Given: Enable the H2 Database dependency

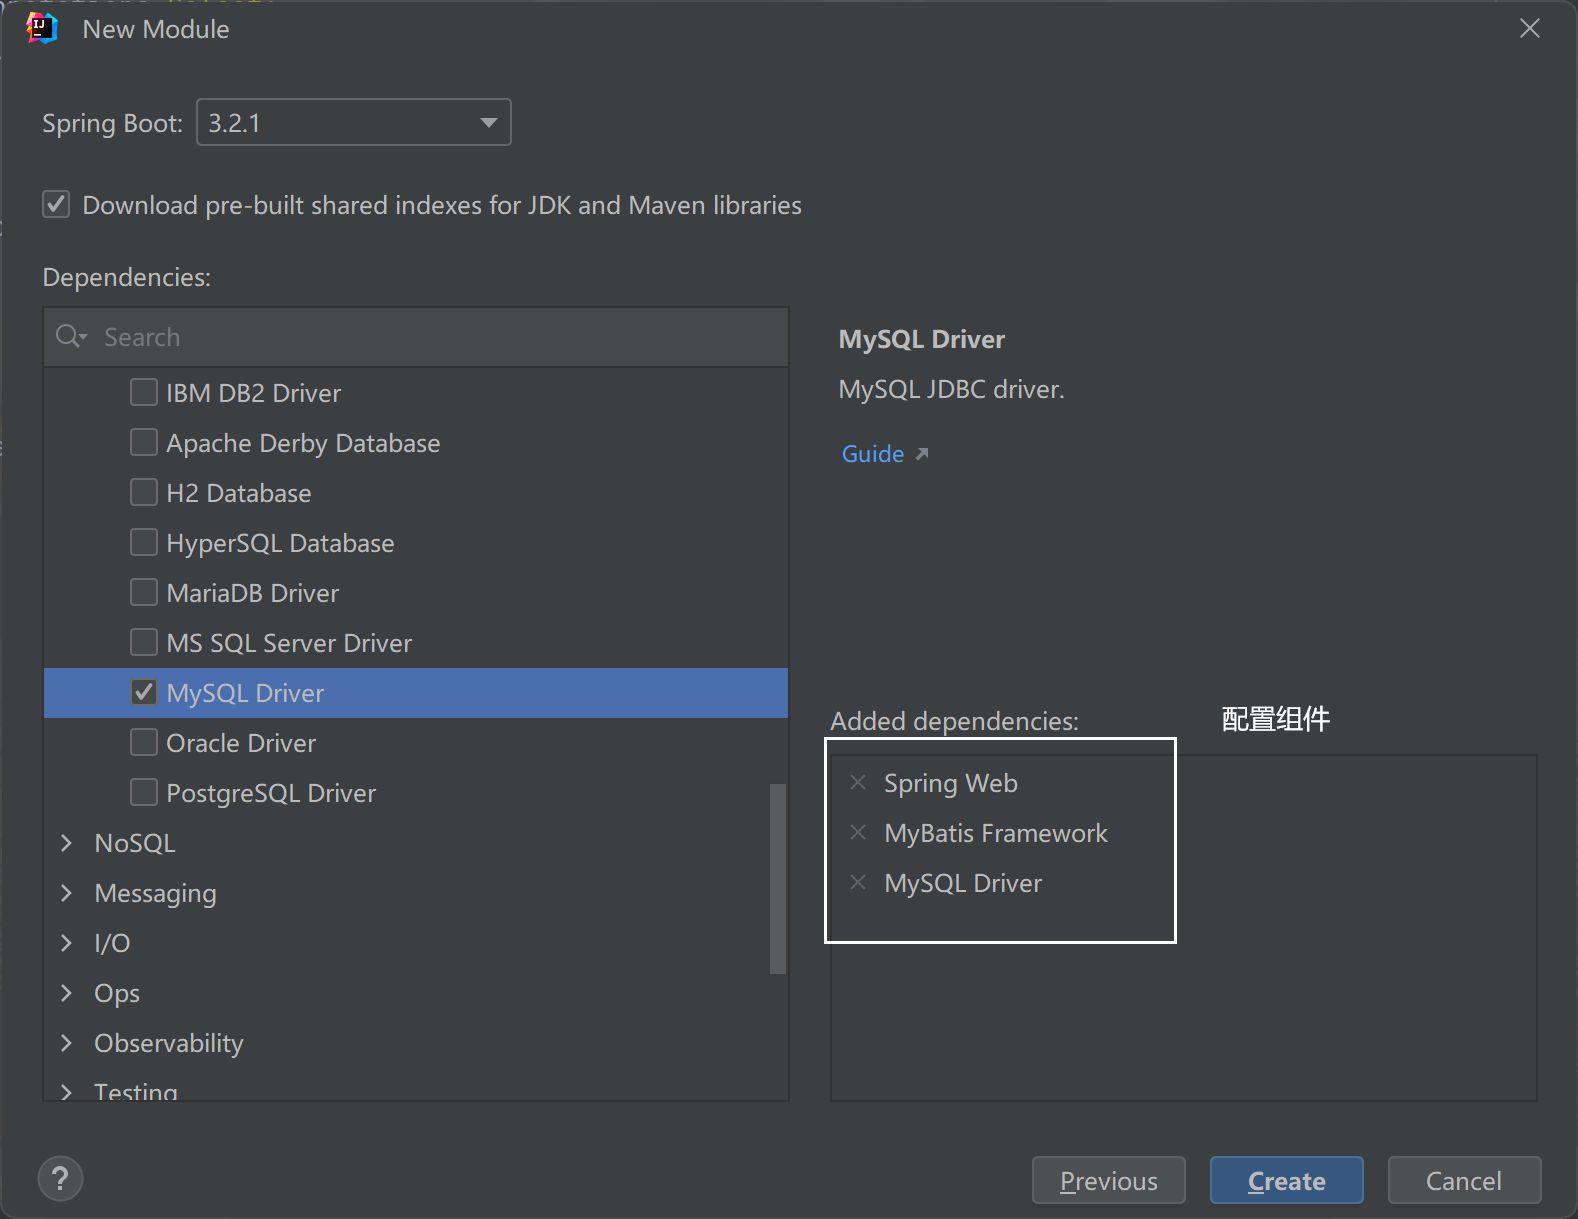Looking at the screenshot, I should pyautogui.click(x=144, y=492).
